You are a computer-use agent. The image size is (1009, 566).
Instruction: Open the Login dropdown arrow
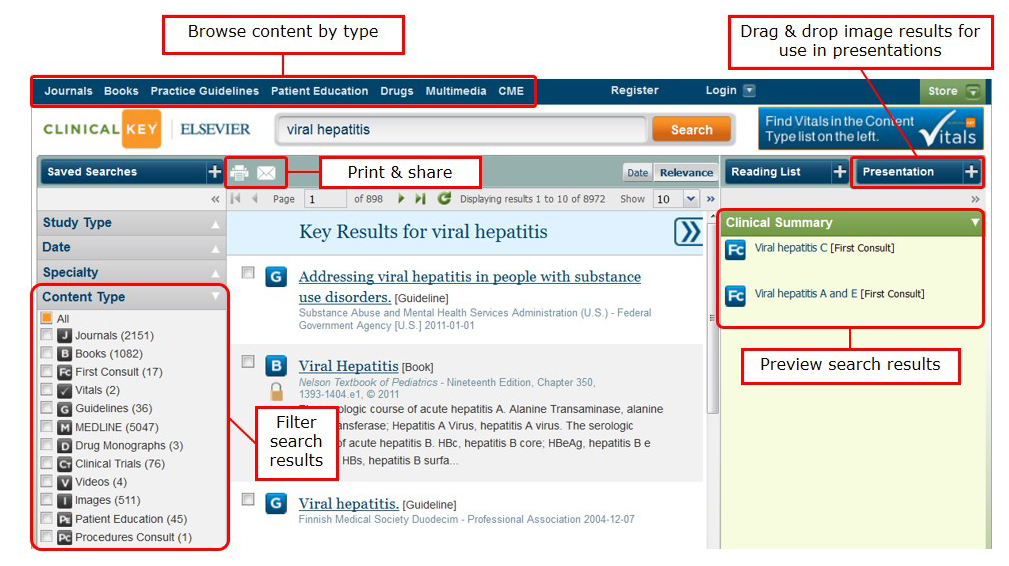tap(749, 90)
